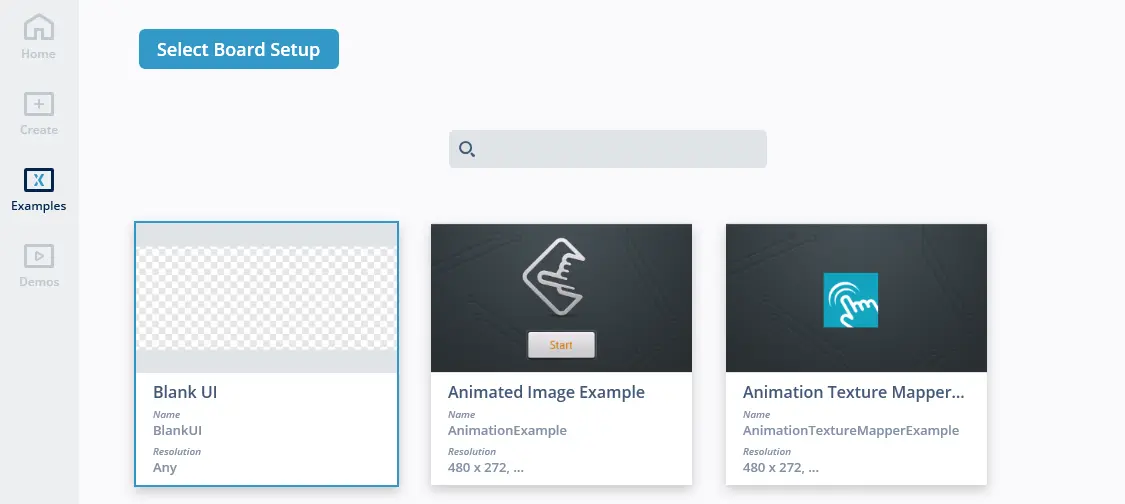Click inside the examples search field

click(620, 149)
